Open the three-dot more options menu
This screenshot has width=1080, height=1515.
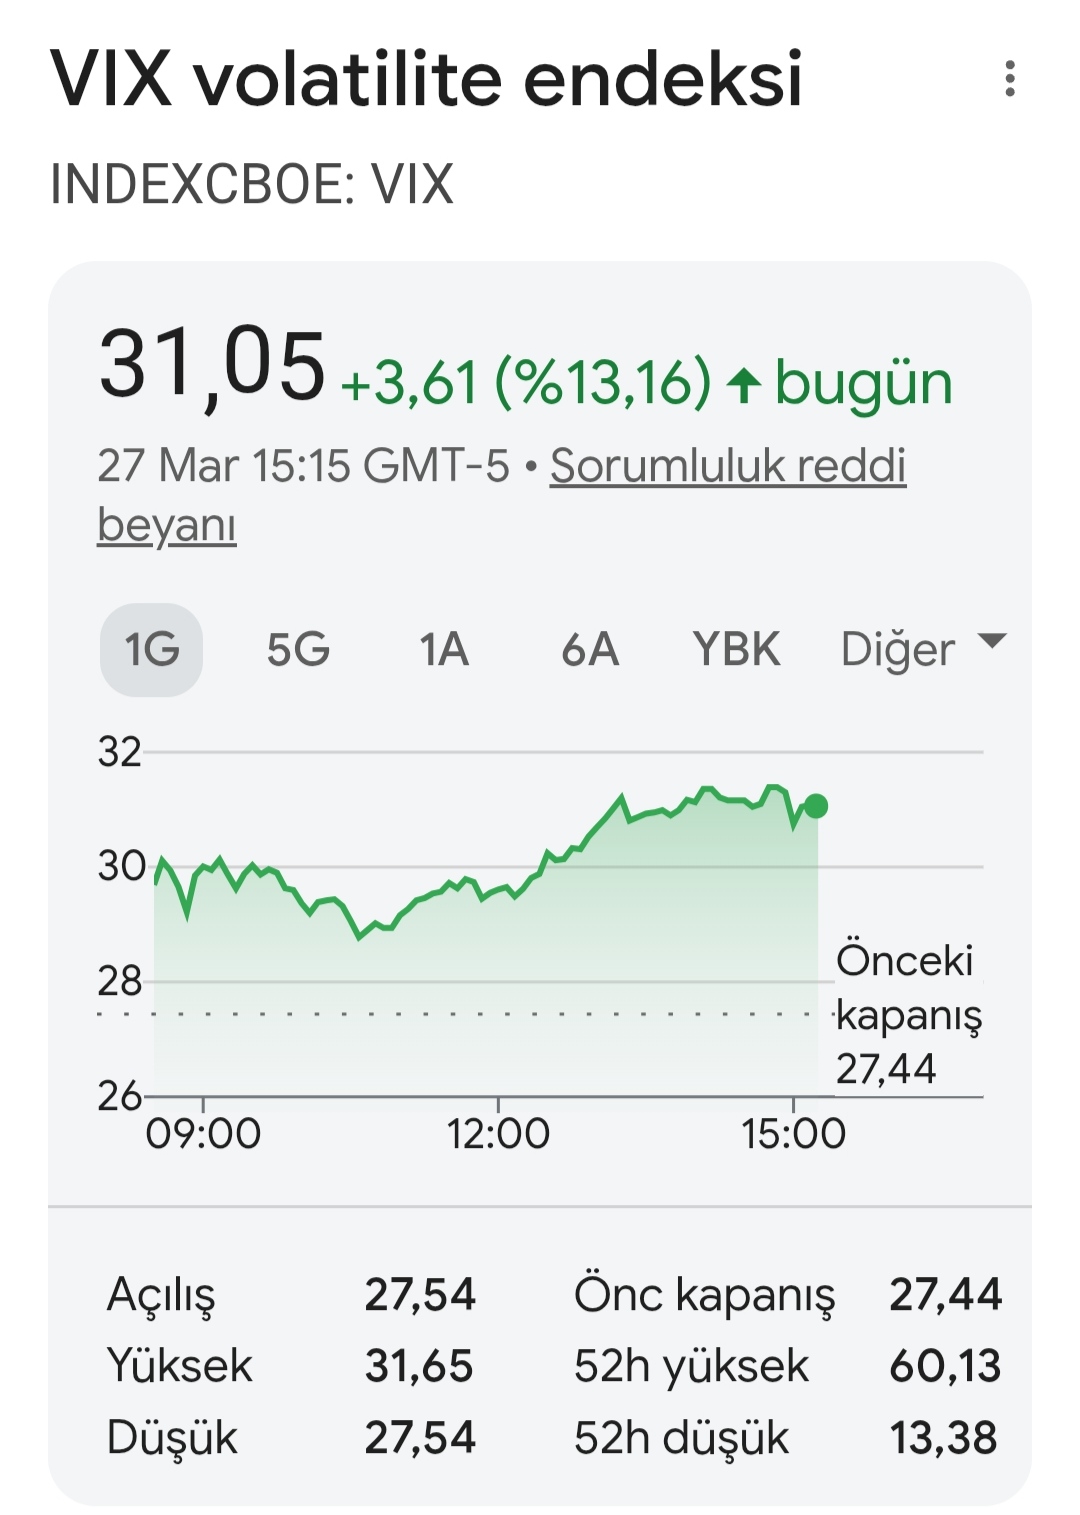(x=1010, y=79)
